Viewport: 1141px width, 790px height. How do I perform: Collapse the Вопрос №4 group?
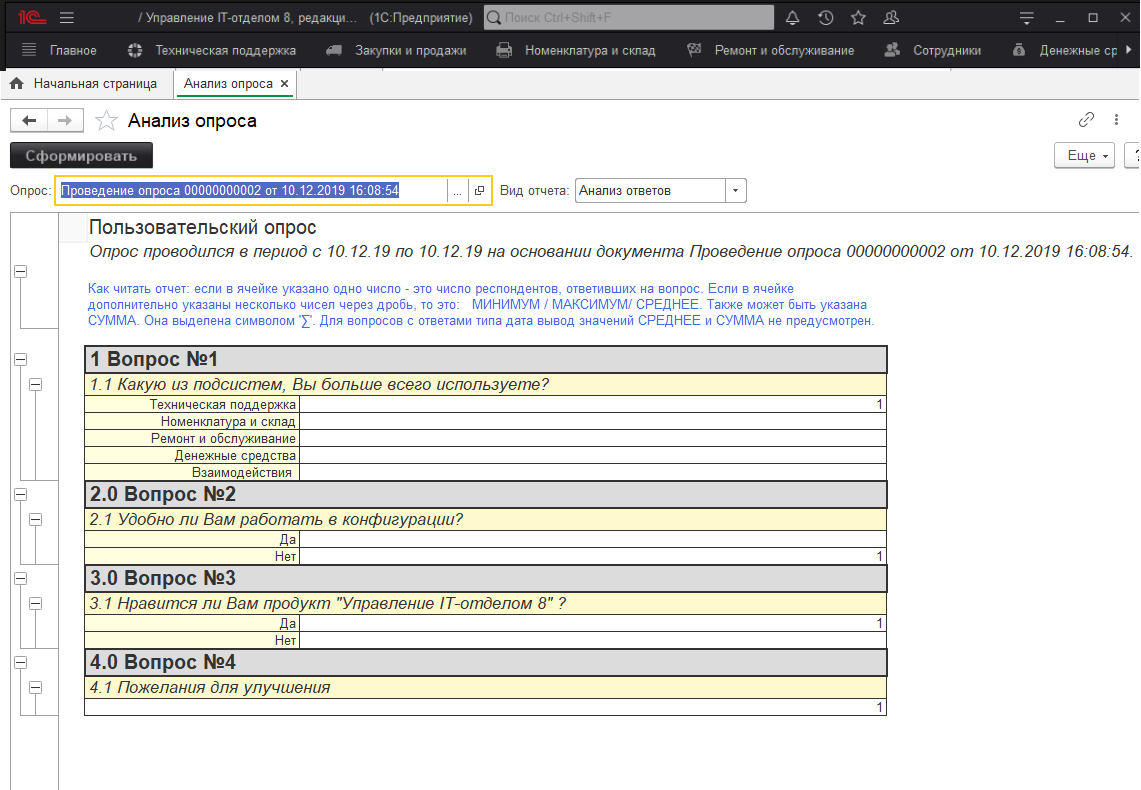(x=20, y=662)
